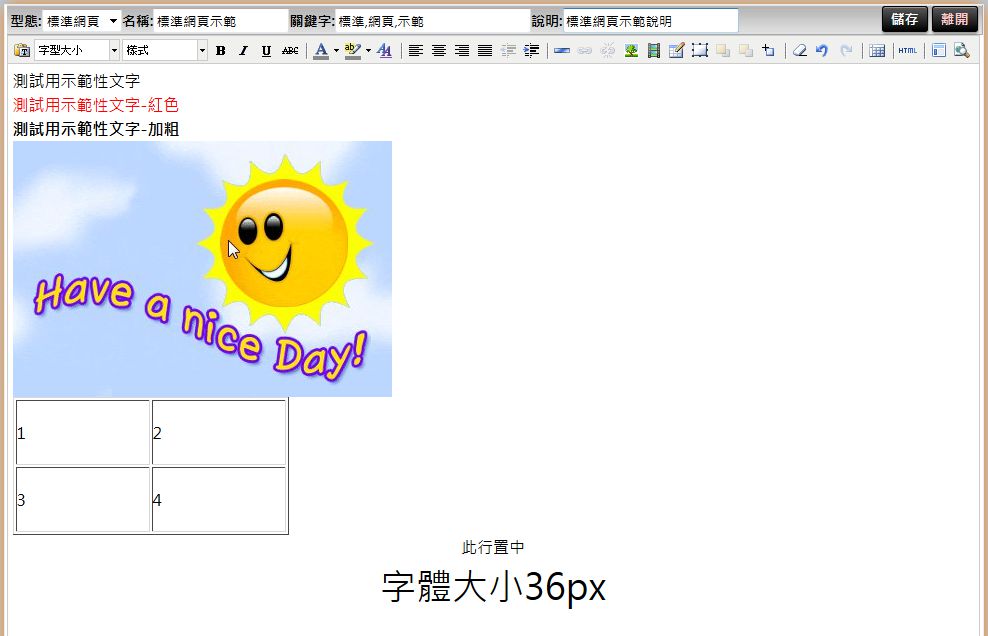988x636 pixels.
Task: Click the 關鍵字 keywords input field
Action: coord(432,21)
